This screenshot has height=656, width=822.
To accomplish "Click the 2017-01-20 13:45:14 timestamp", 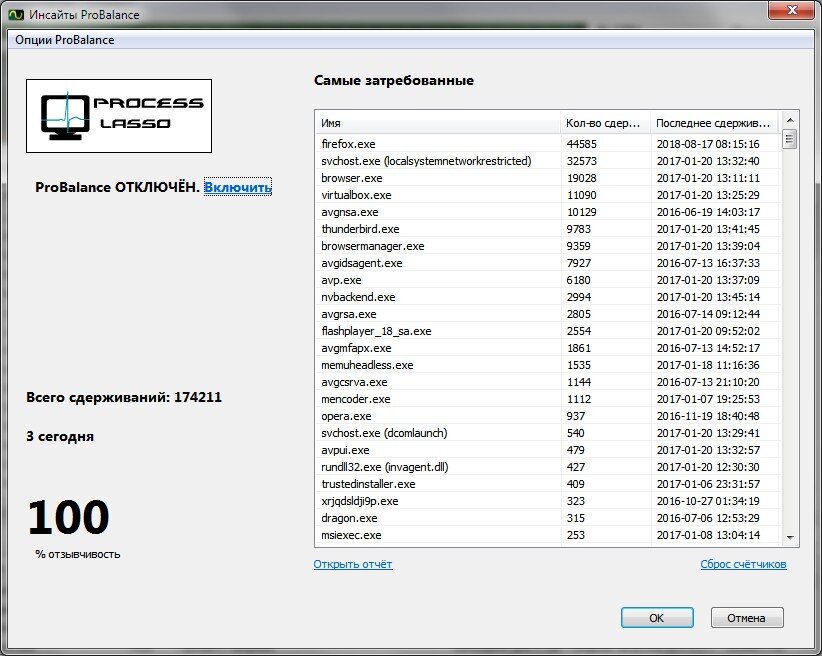I will (708, 297).
